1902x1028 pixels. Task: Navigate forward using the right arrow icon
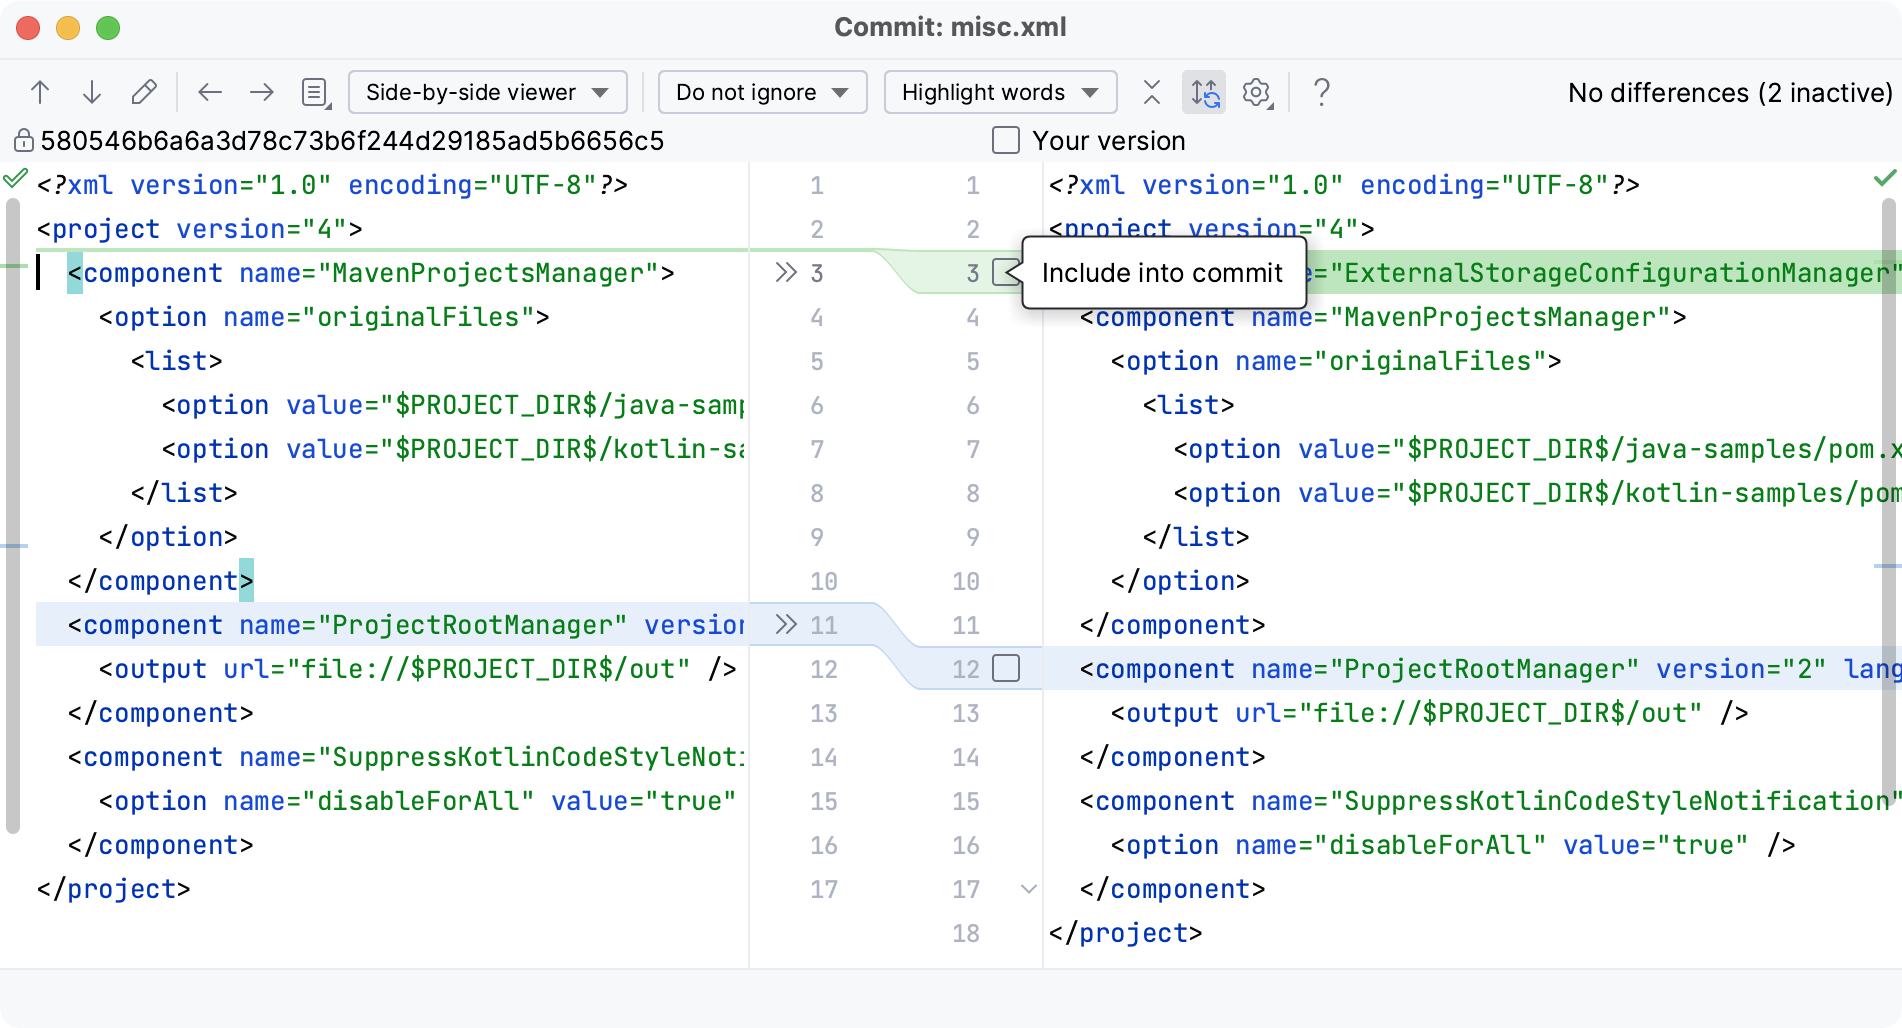(x=262, y=92)
